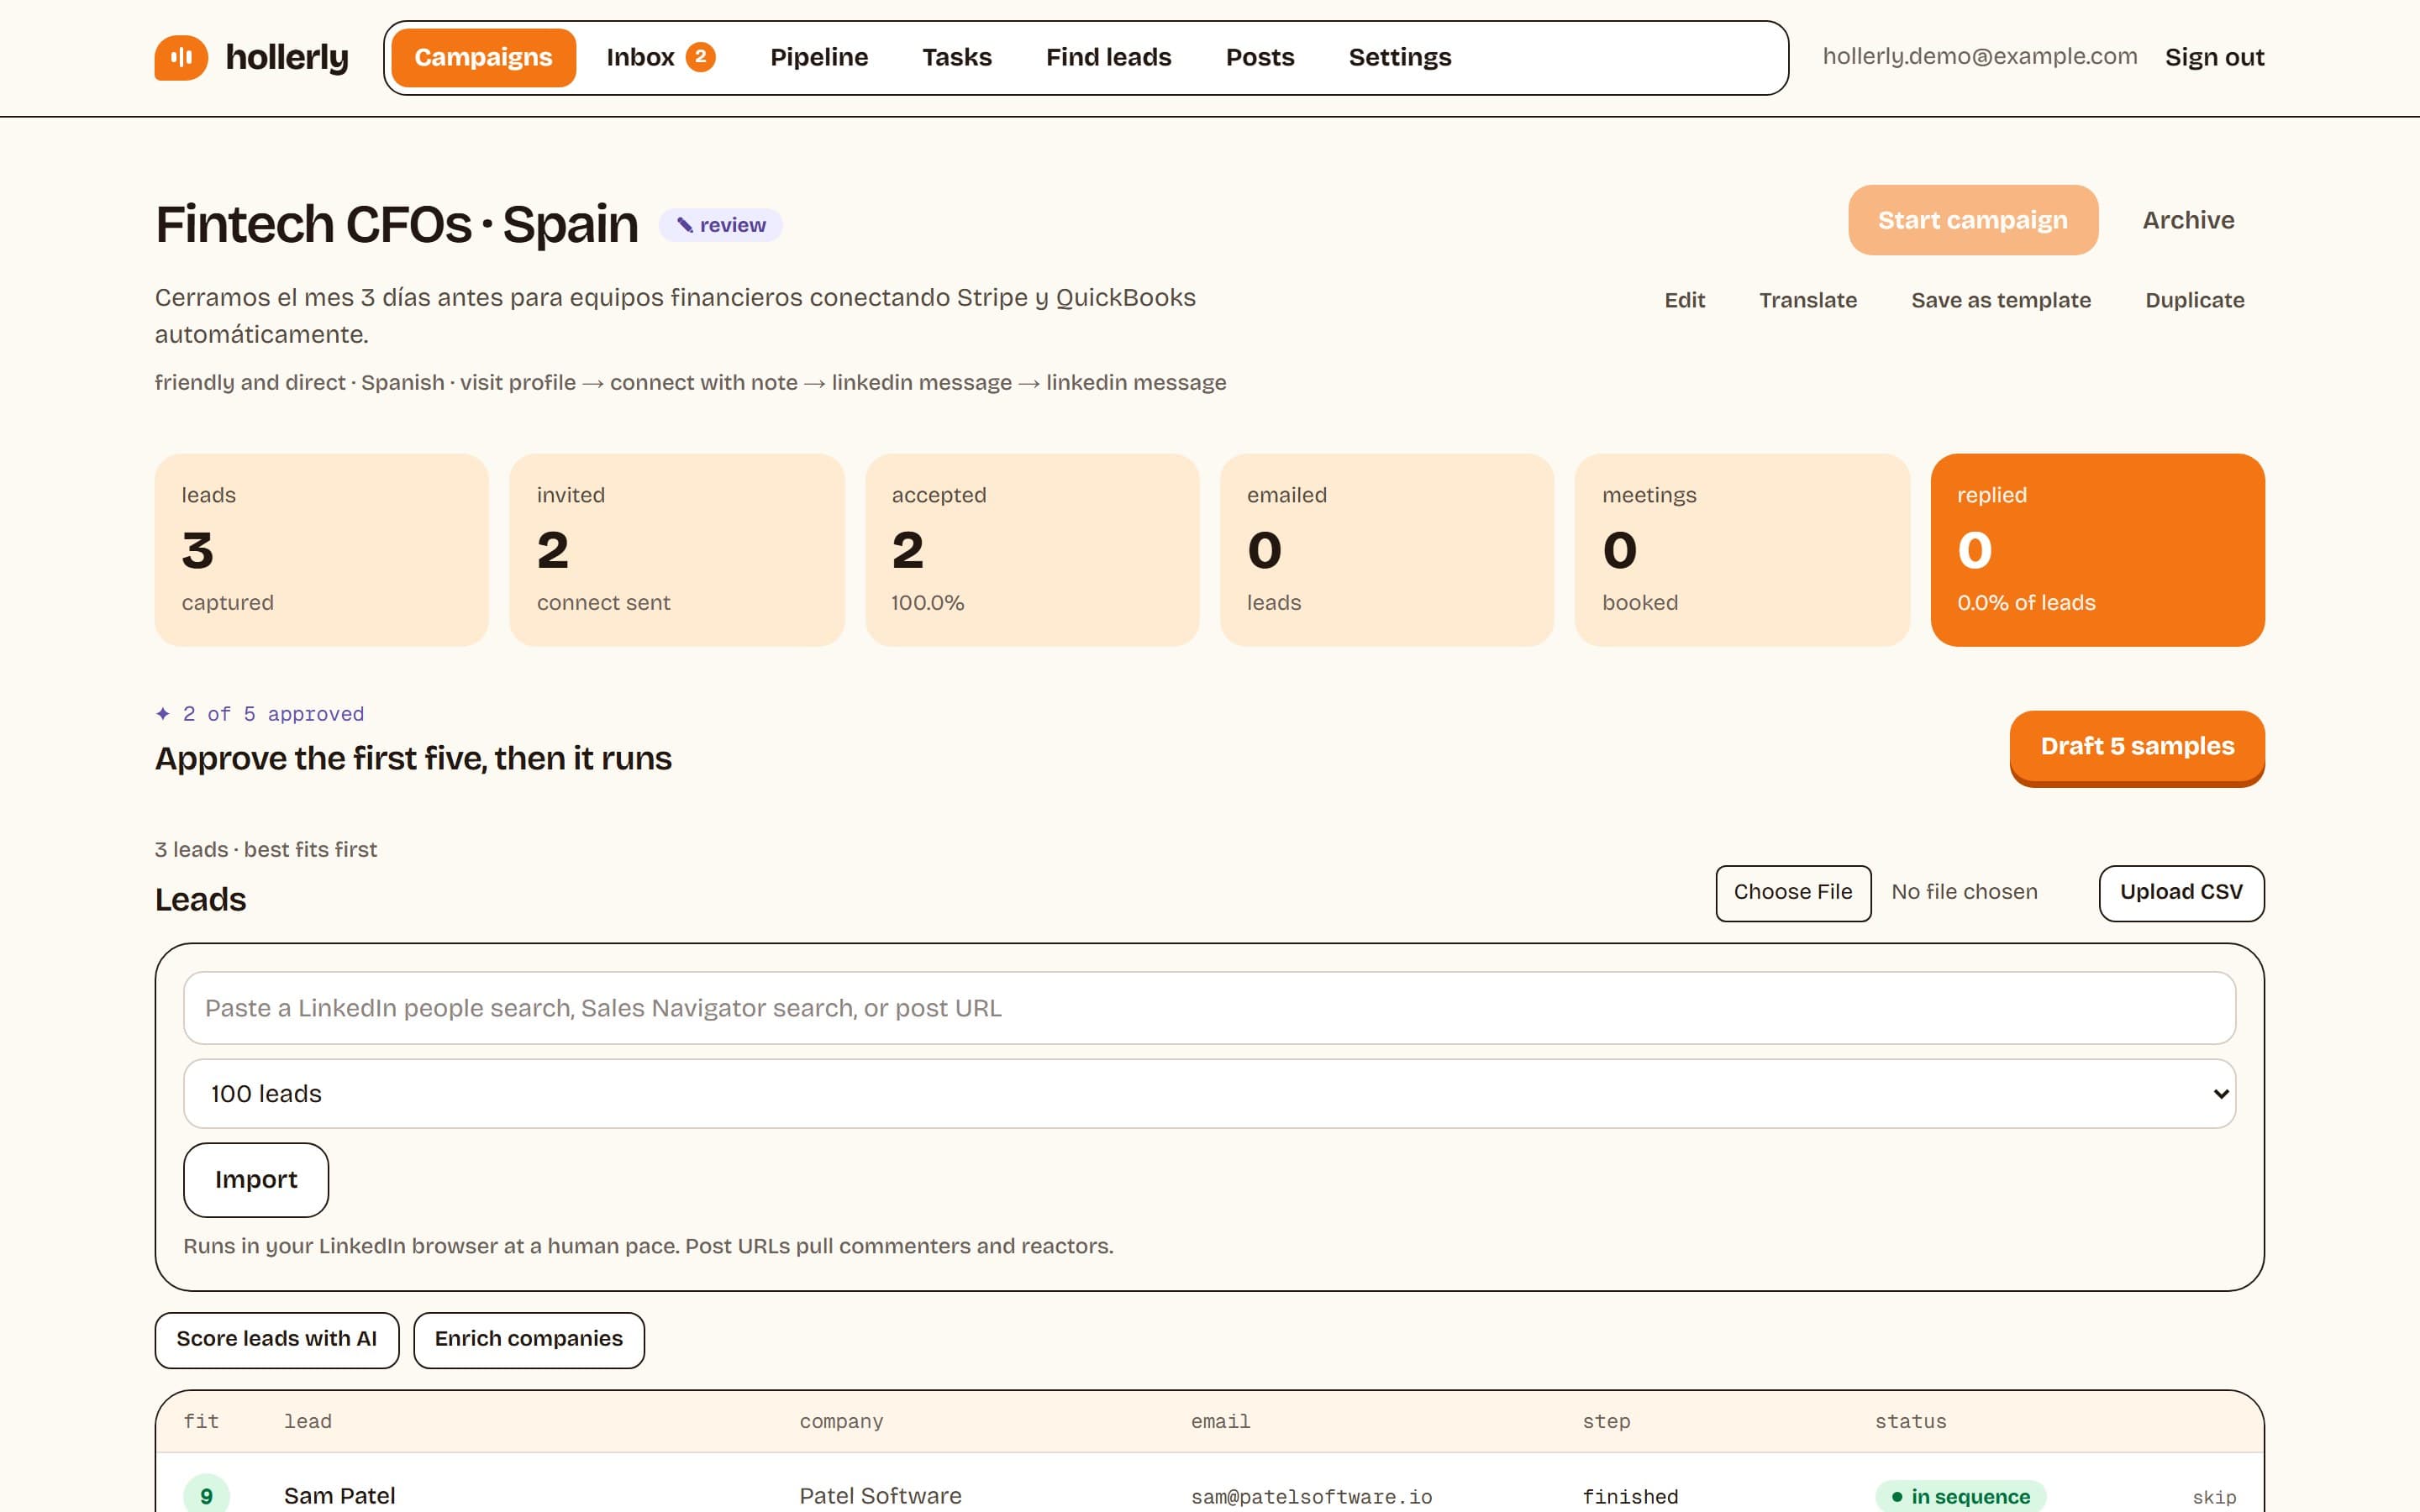Click Translate

tap(1807, 300)
